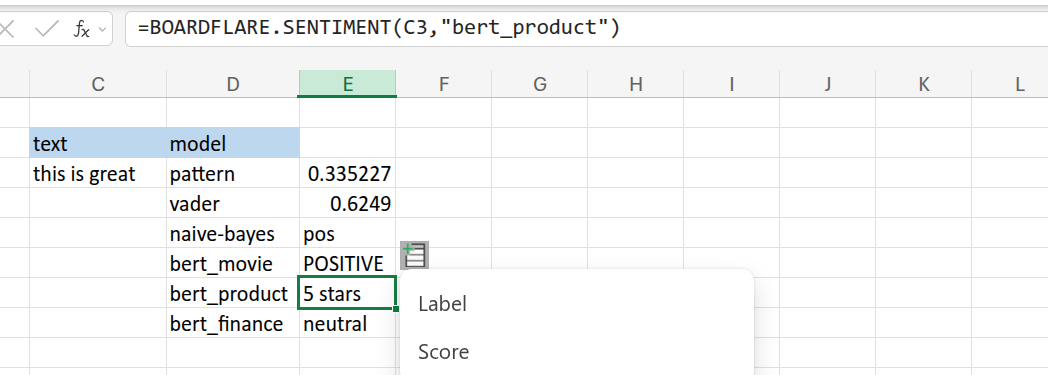Select the cell showing 'neutral'

348,324
